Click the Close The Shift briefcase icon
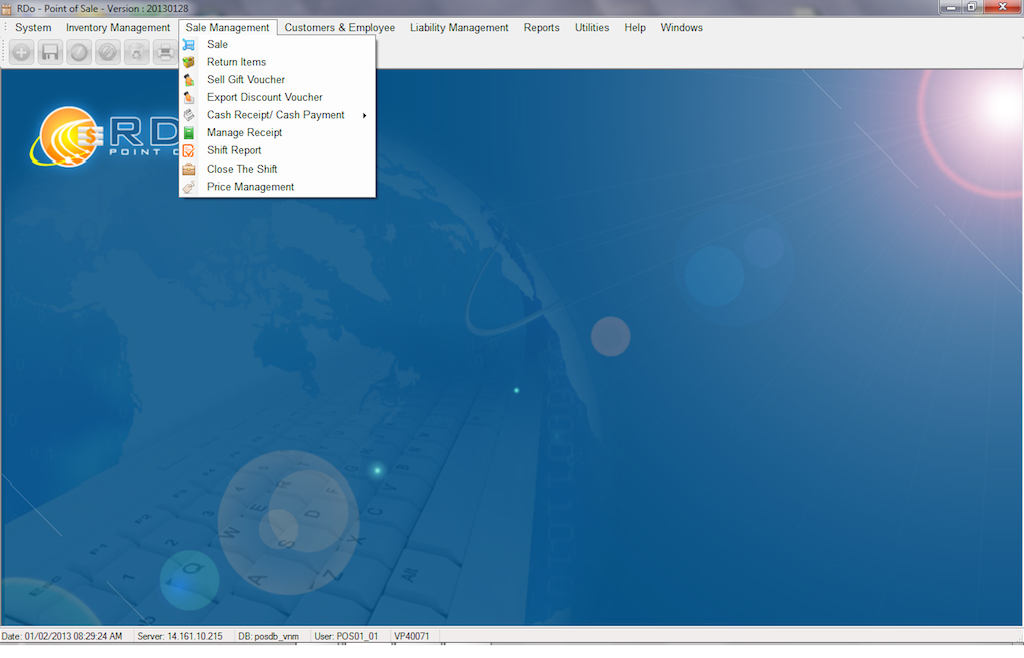Viewport: 1024px width, 658px height. click(188, 170)
